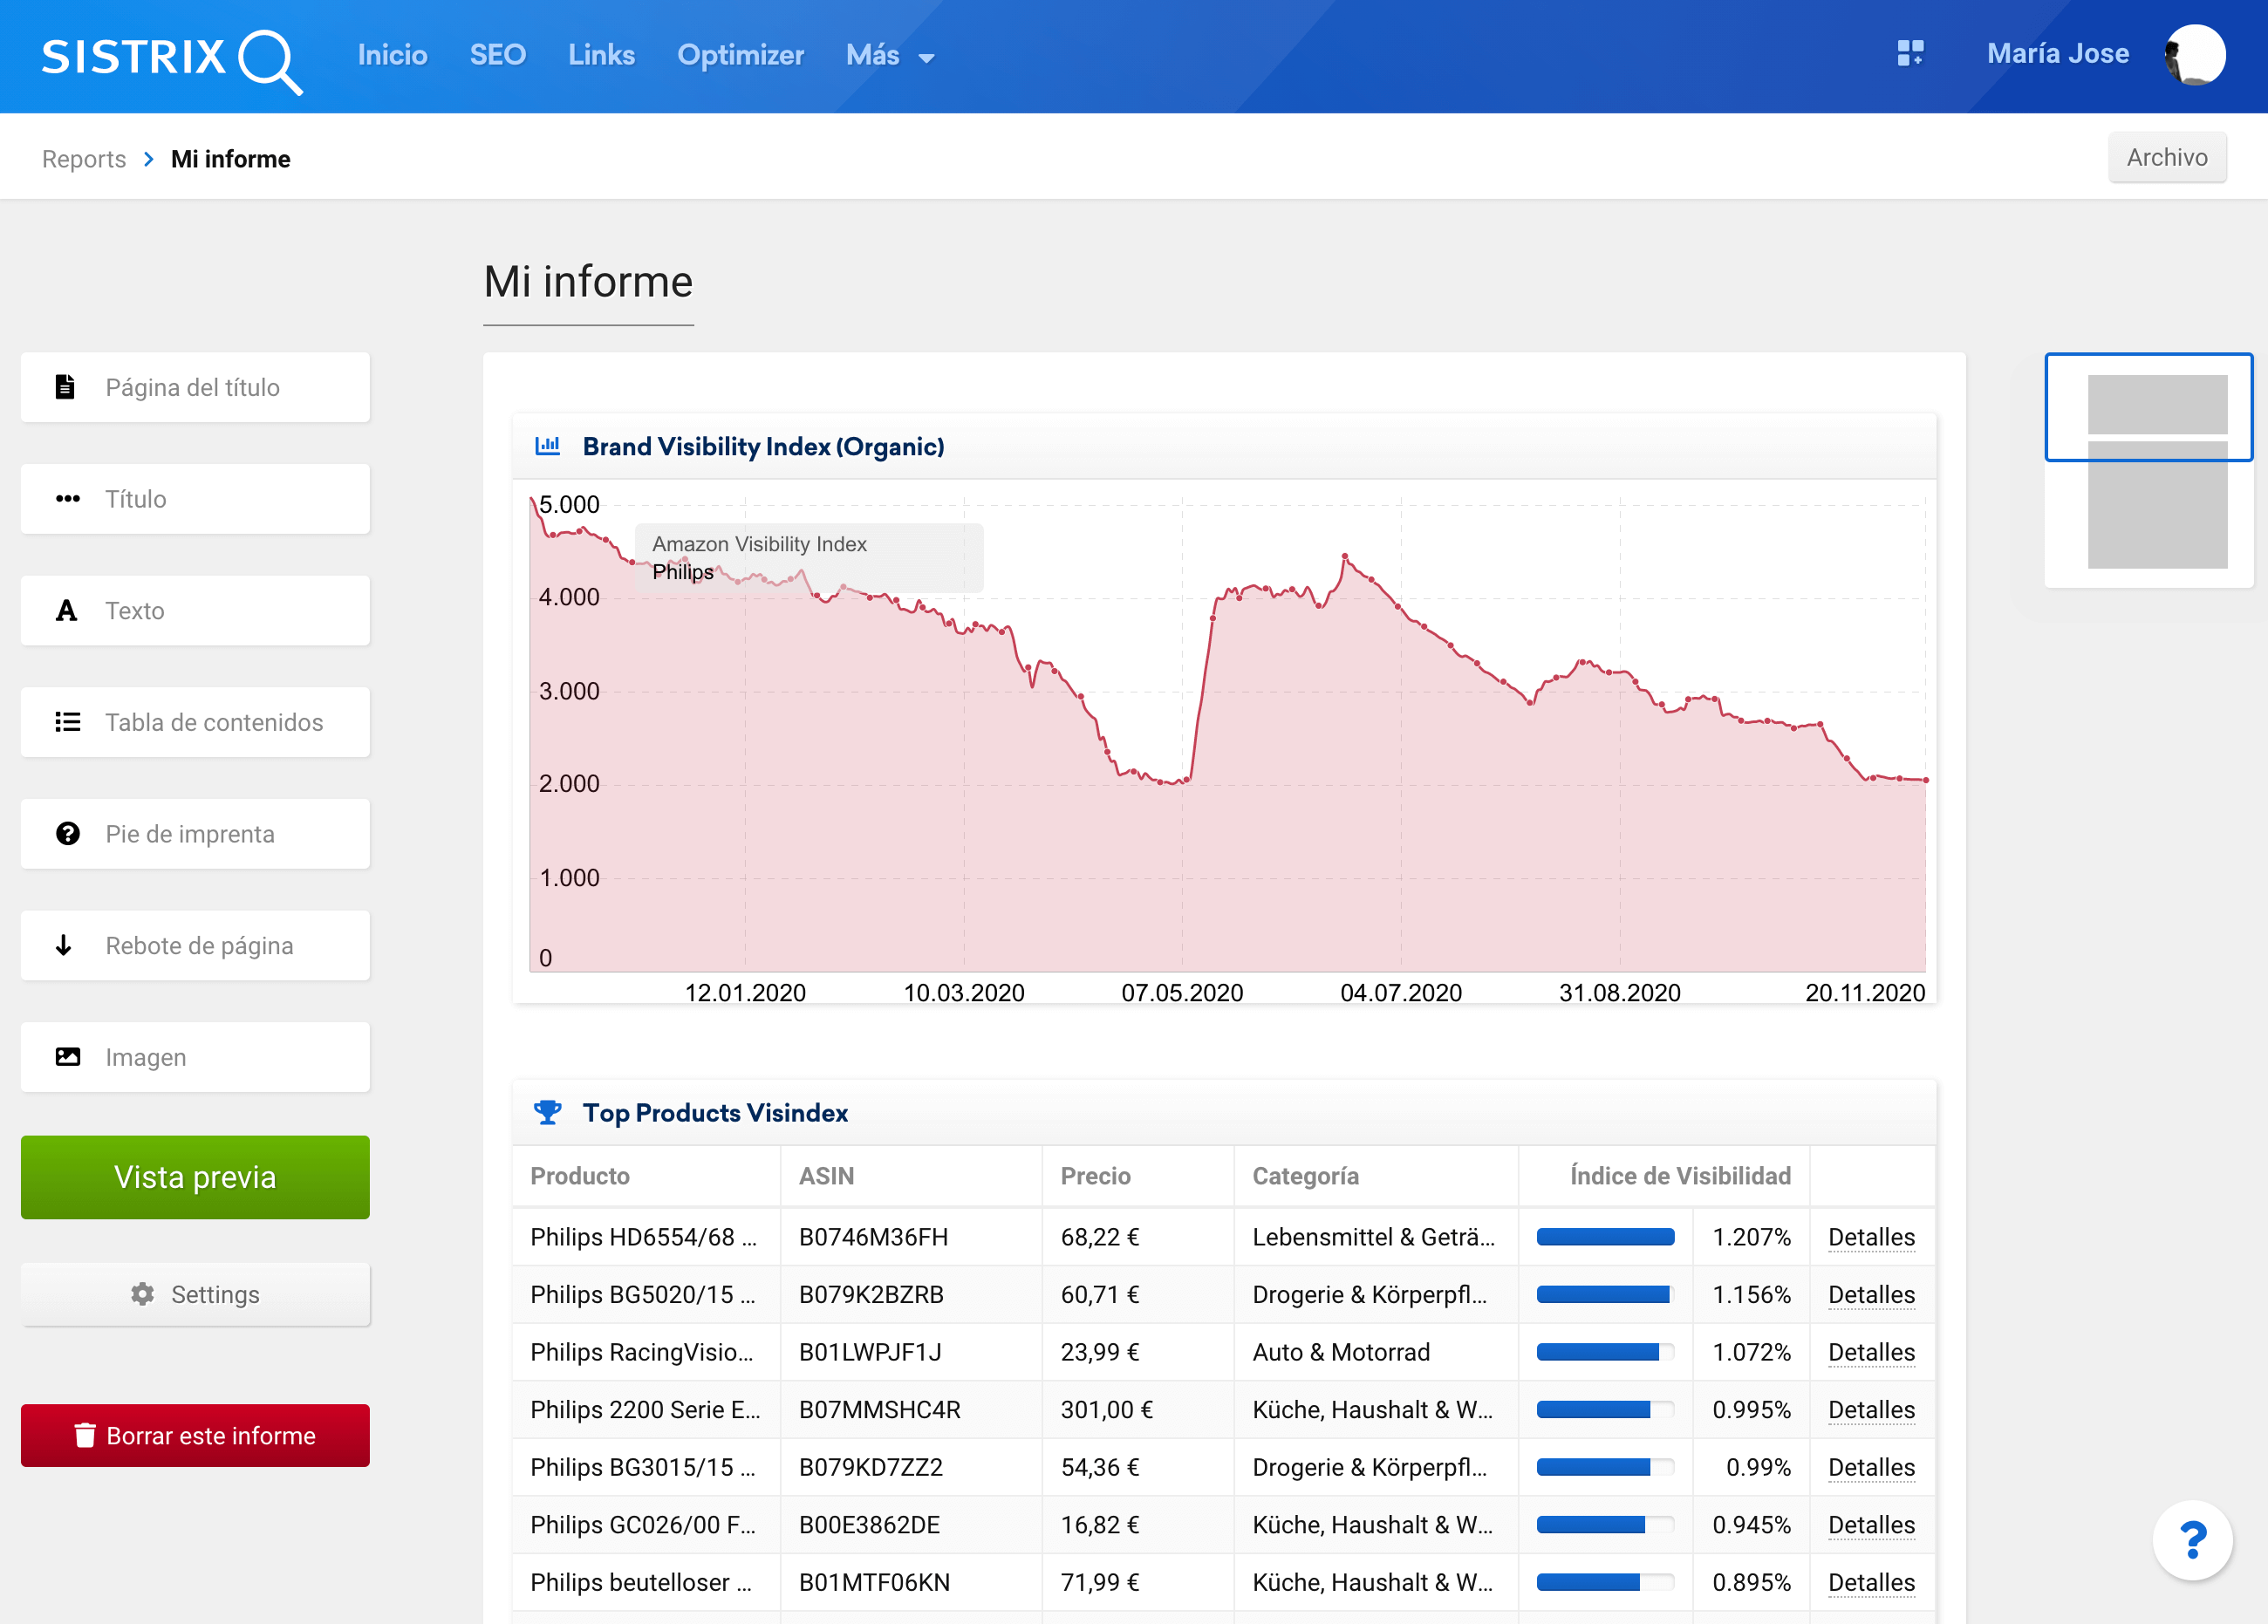
Task: Click María Jose's profile avatar
Action: click(x=2194, y=55)
